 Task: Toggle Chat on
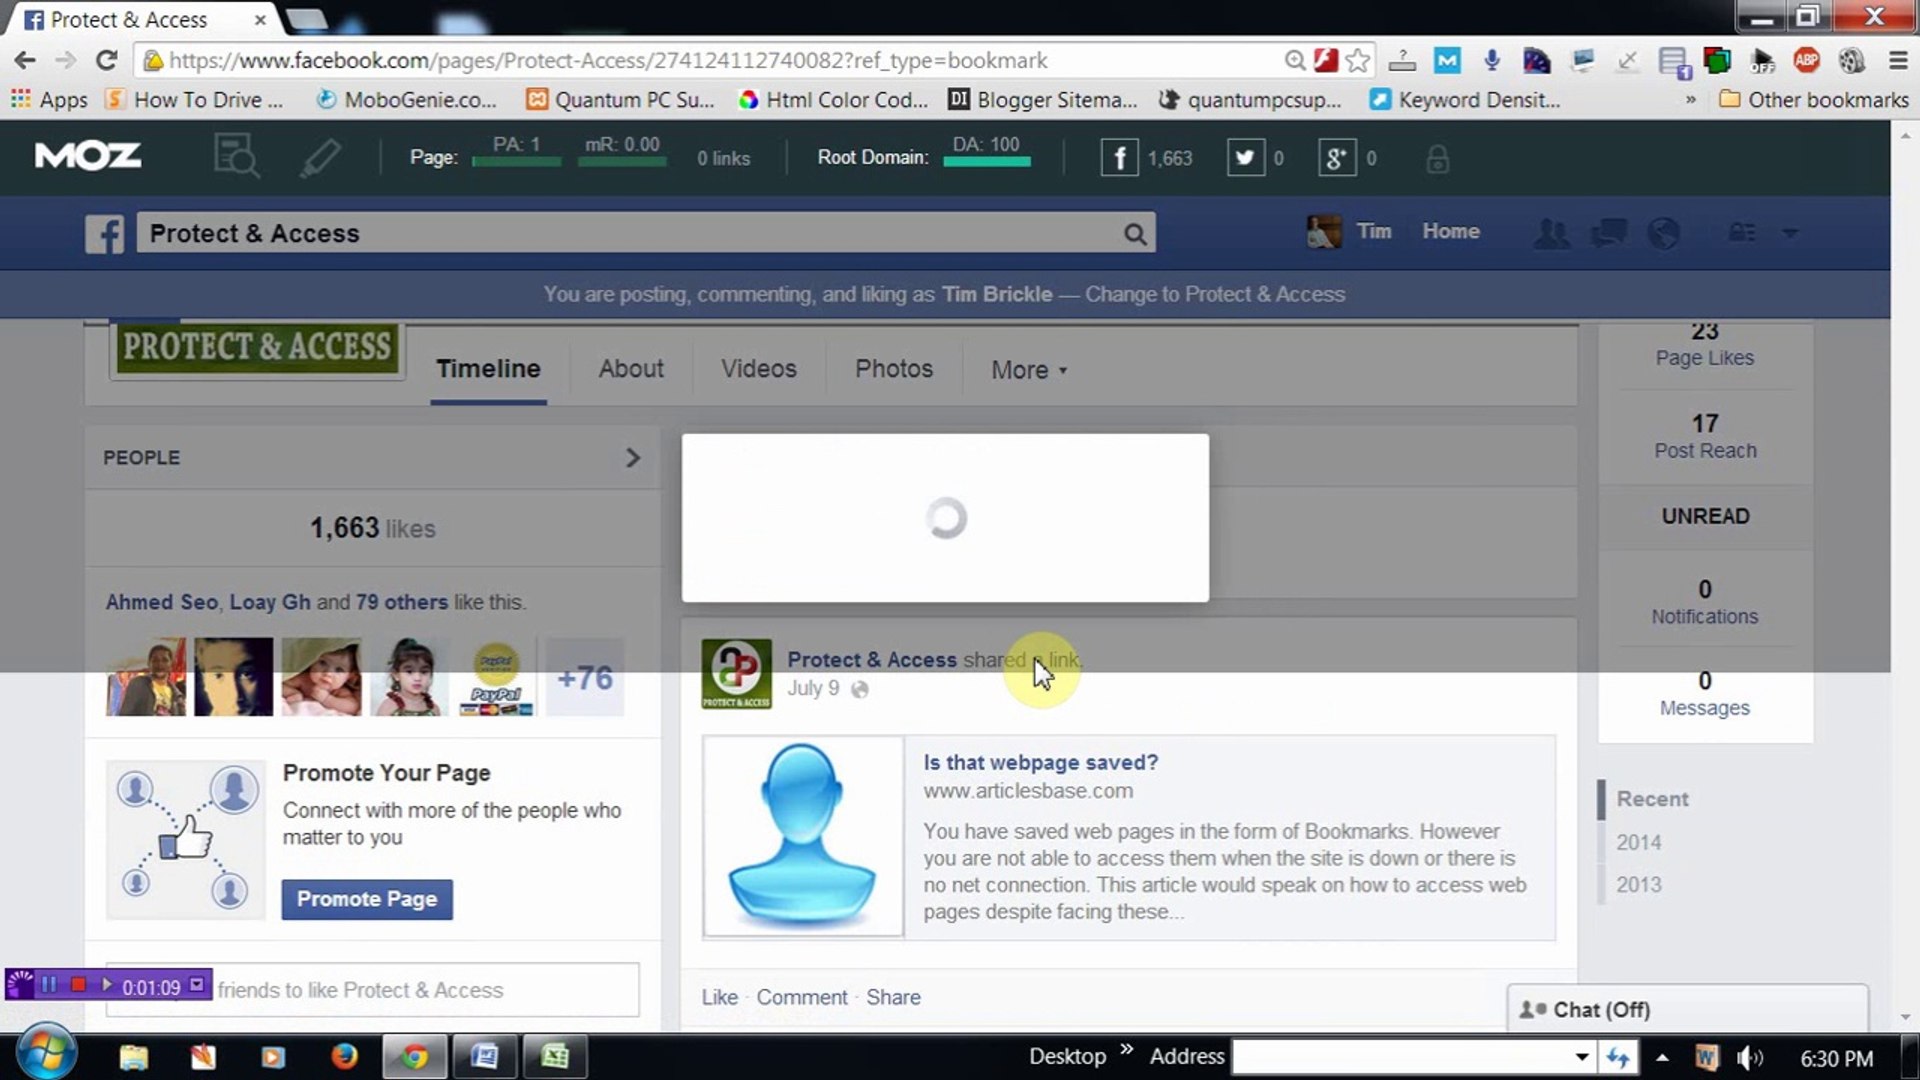1598,1009
